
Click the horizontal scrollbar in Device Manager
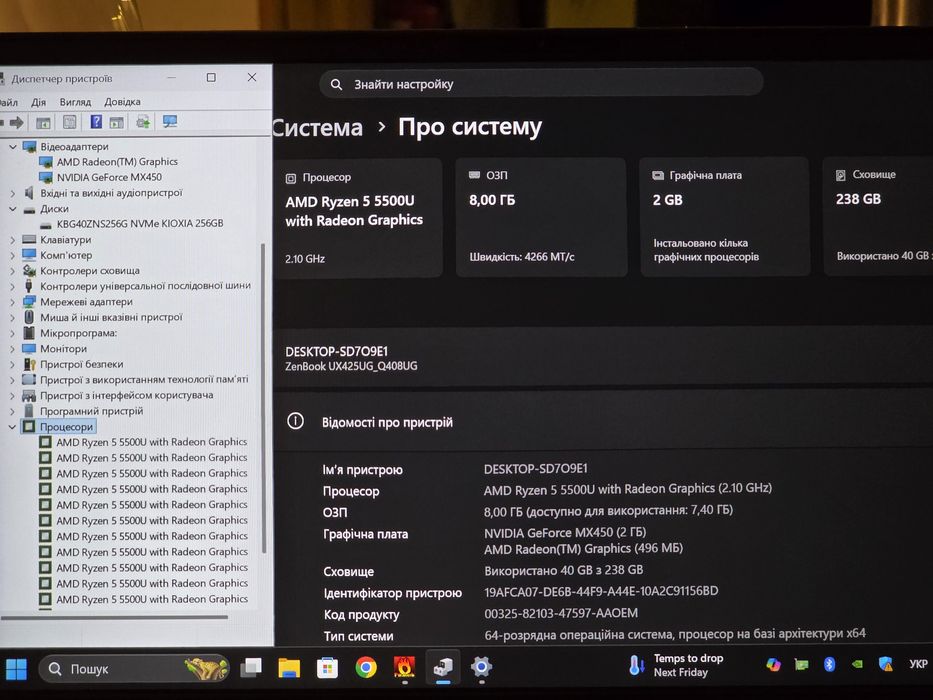[x=114, y=617]
